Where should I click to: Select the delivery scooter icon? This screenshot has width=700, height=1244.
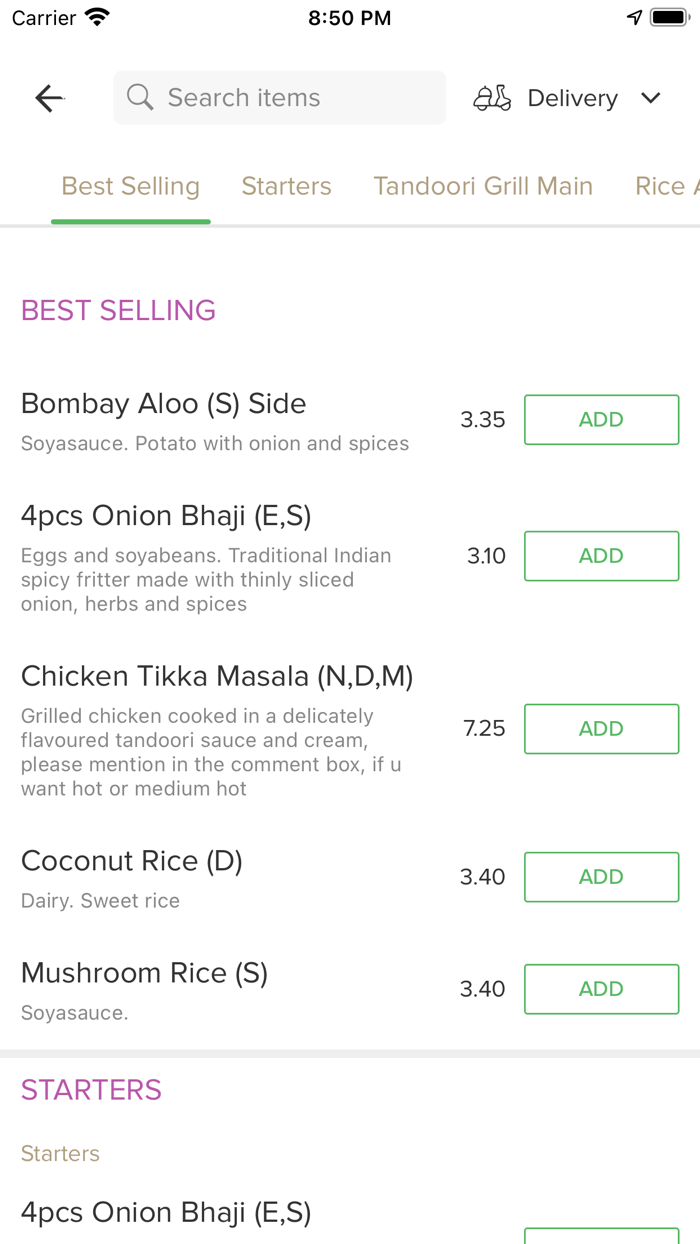coord(491,97)
